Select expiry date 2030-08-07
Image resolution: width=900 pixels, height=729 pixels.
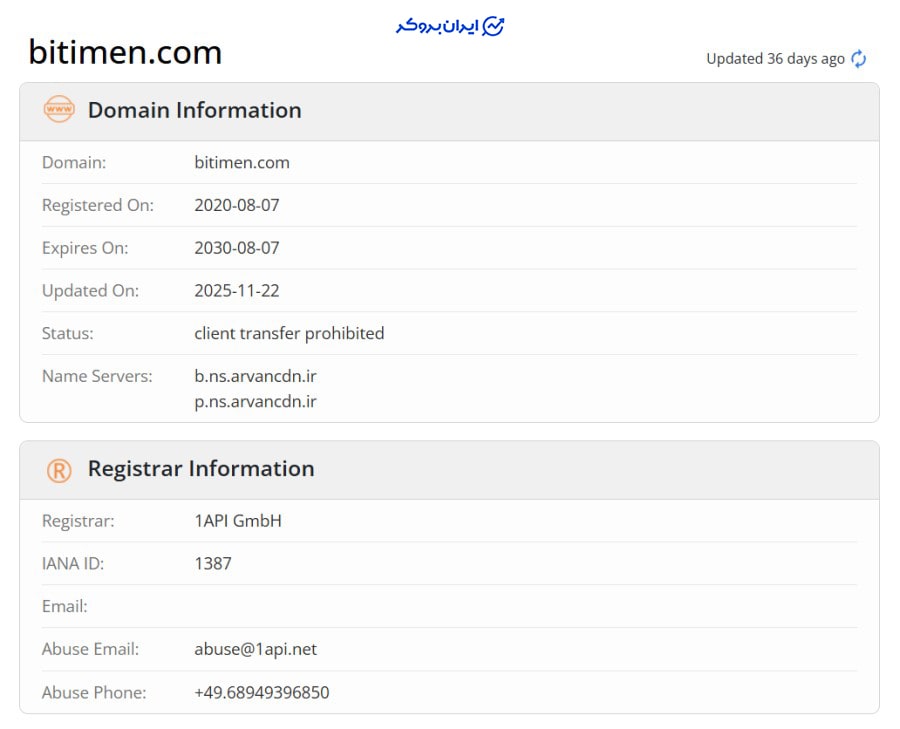(x=236, y=248)
